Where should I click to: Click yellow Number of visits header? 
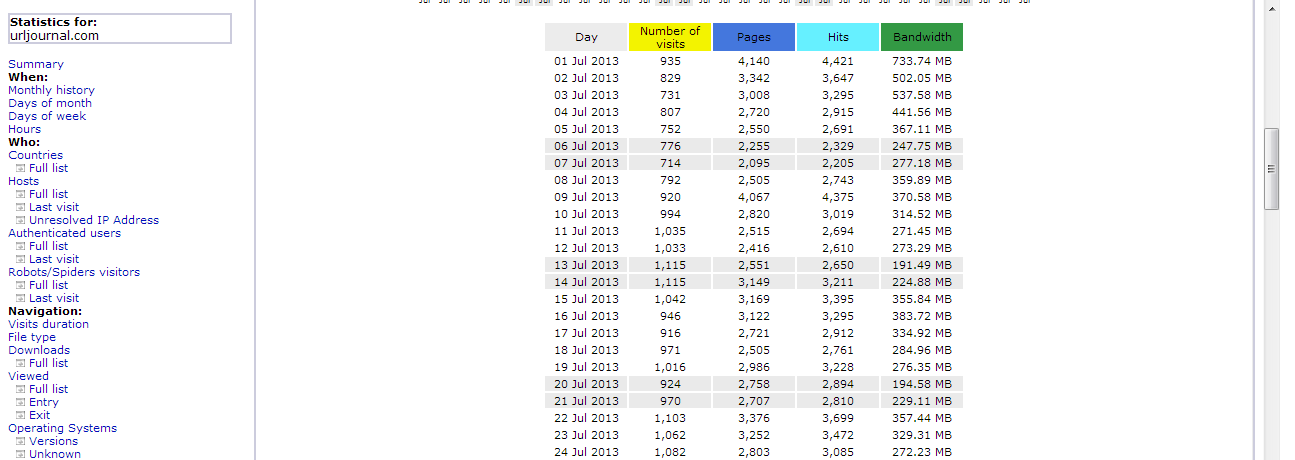click(x=670, y=37)
